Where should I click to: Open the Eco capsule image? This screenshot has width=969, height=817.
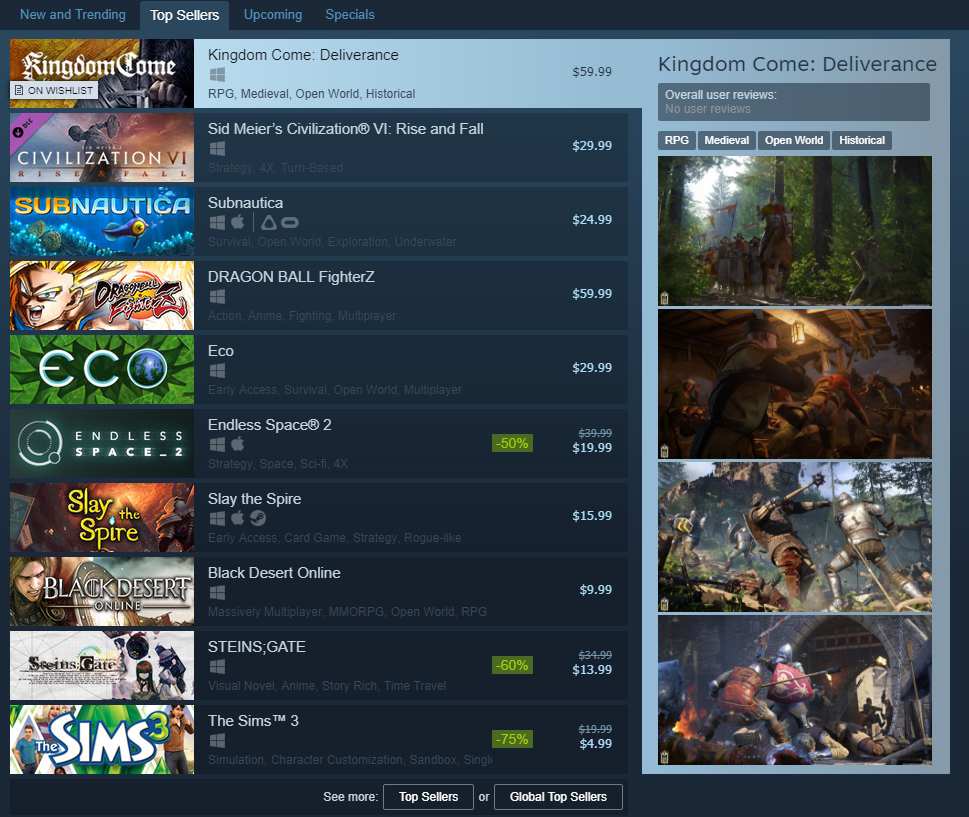(102, 370)
